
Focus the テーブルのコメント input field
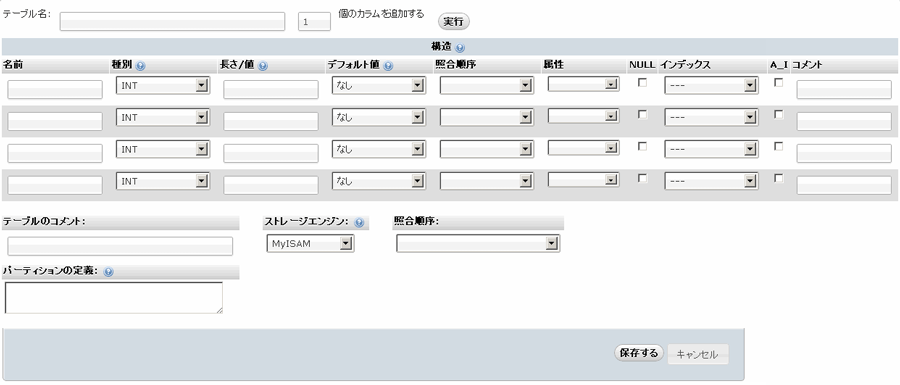pyautogui.click(x=120, y=246)
